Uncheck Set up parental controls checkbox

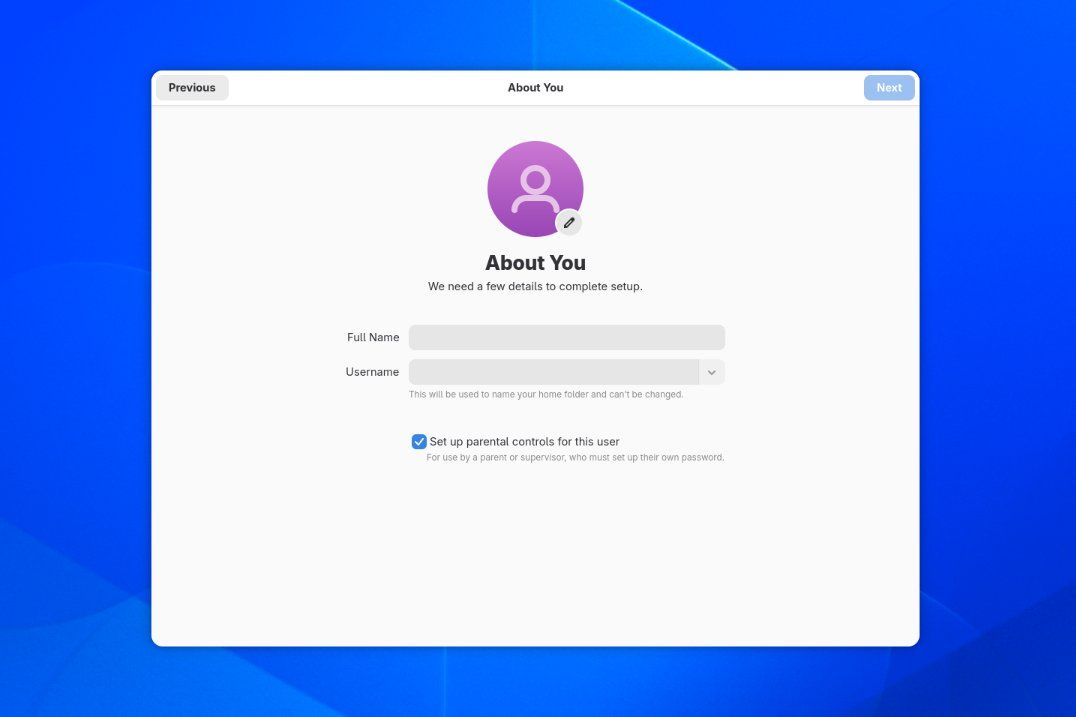click(x=419, y=442)
